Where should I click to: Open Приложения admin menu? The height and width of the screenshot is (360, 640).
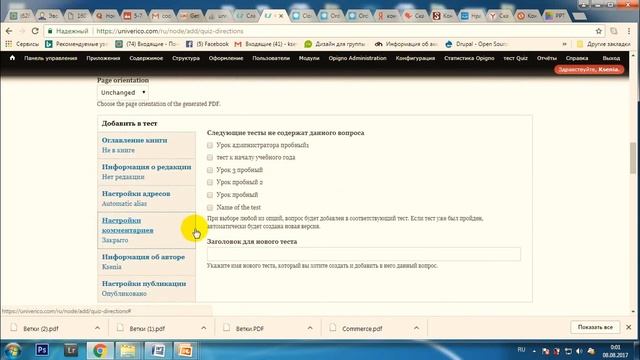click(103, 58)
